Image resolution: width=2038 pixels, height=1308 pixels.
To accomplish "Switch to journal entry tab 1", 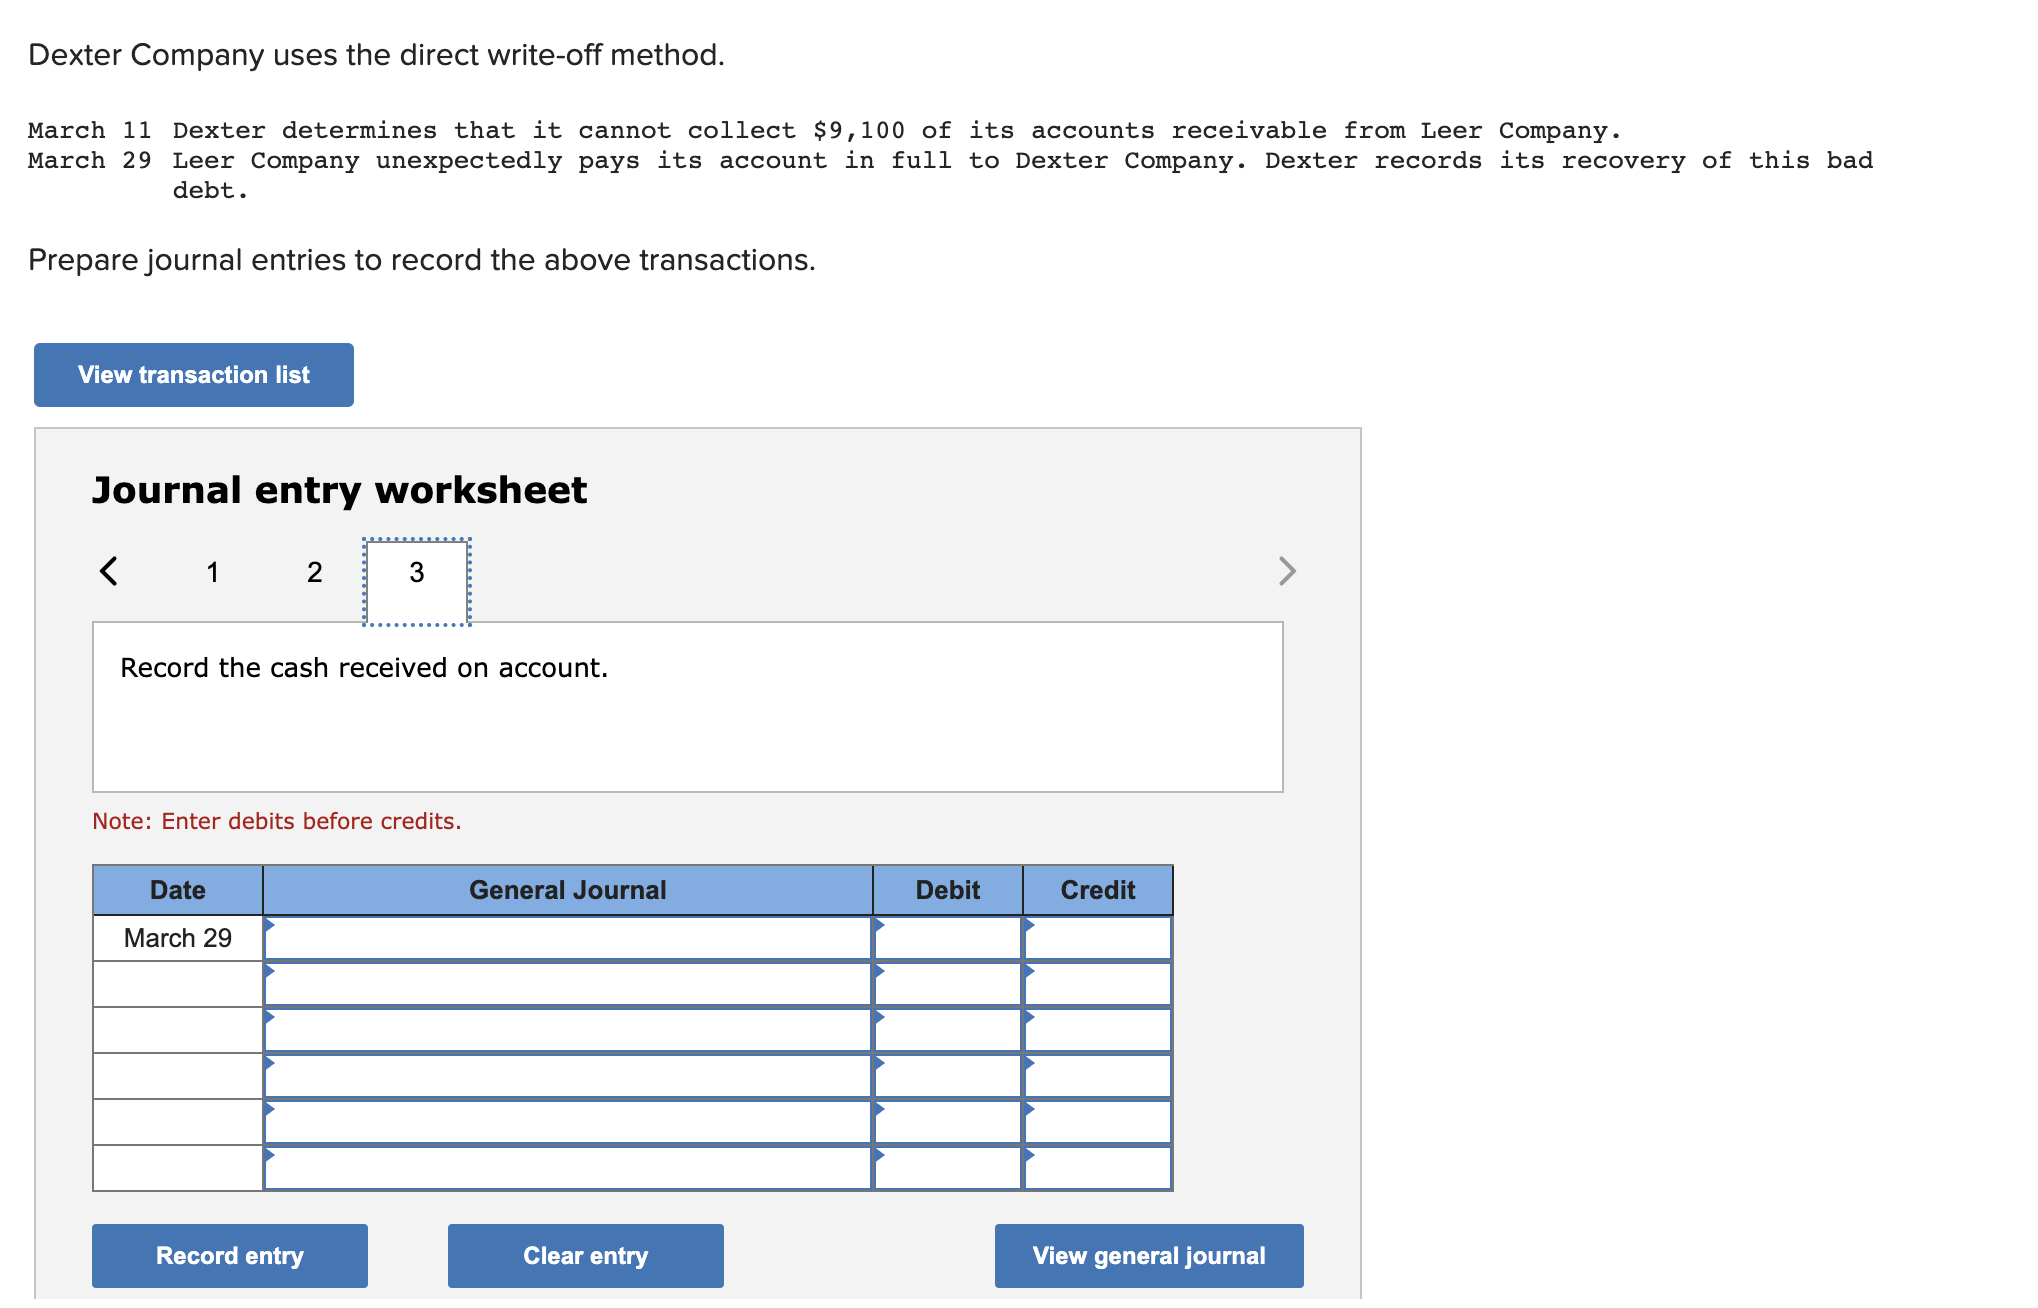I will [x=212, y=572].
